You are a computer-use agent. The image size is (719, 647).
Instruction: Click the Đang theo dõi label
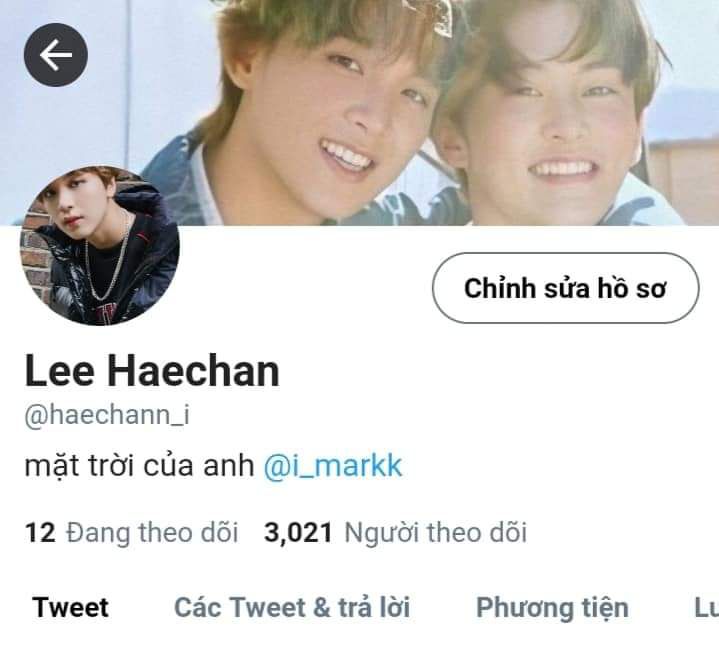152,533
